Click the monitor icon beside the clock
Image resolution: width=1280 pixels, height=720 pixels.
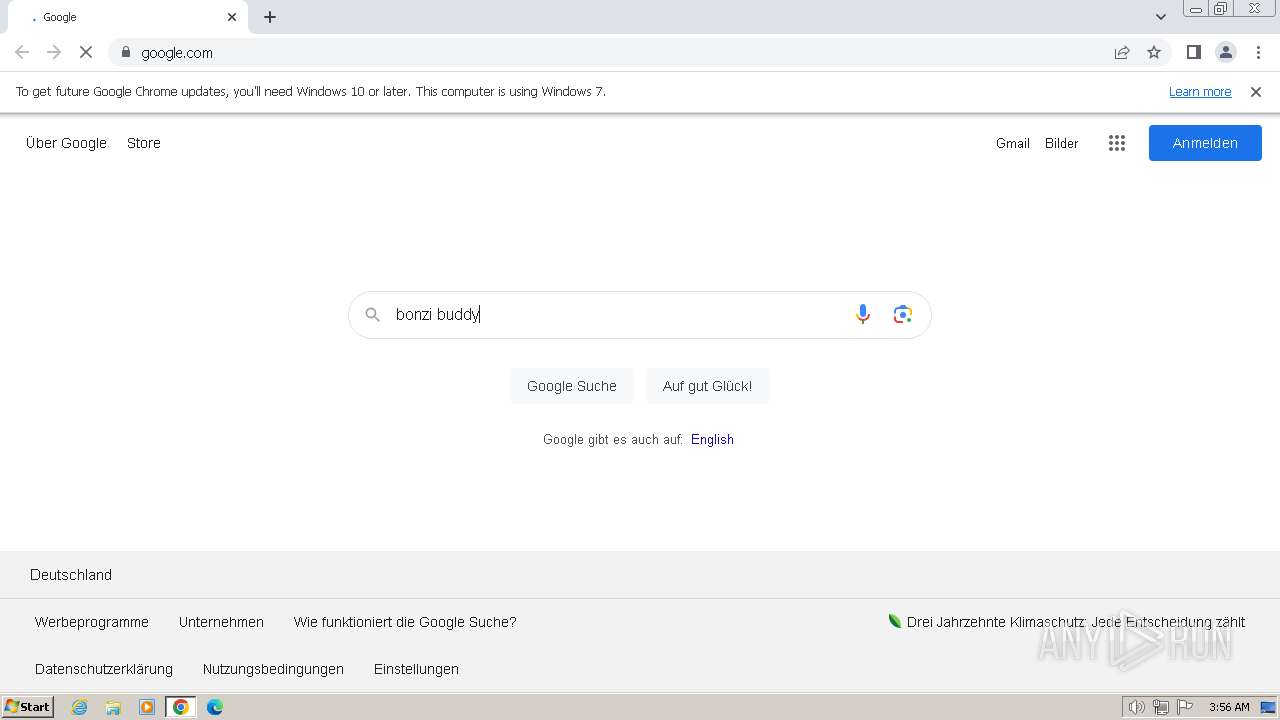click(x=1268, y=707)
